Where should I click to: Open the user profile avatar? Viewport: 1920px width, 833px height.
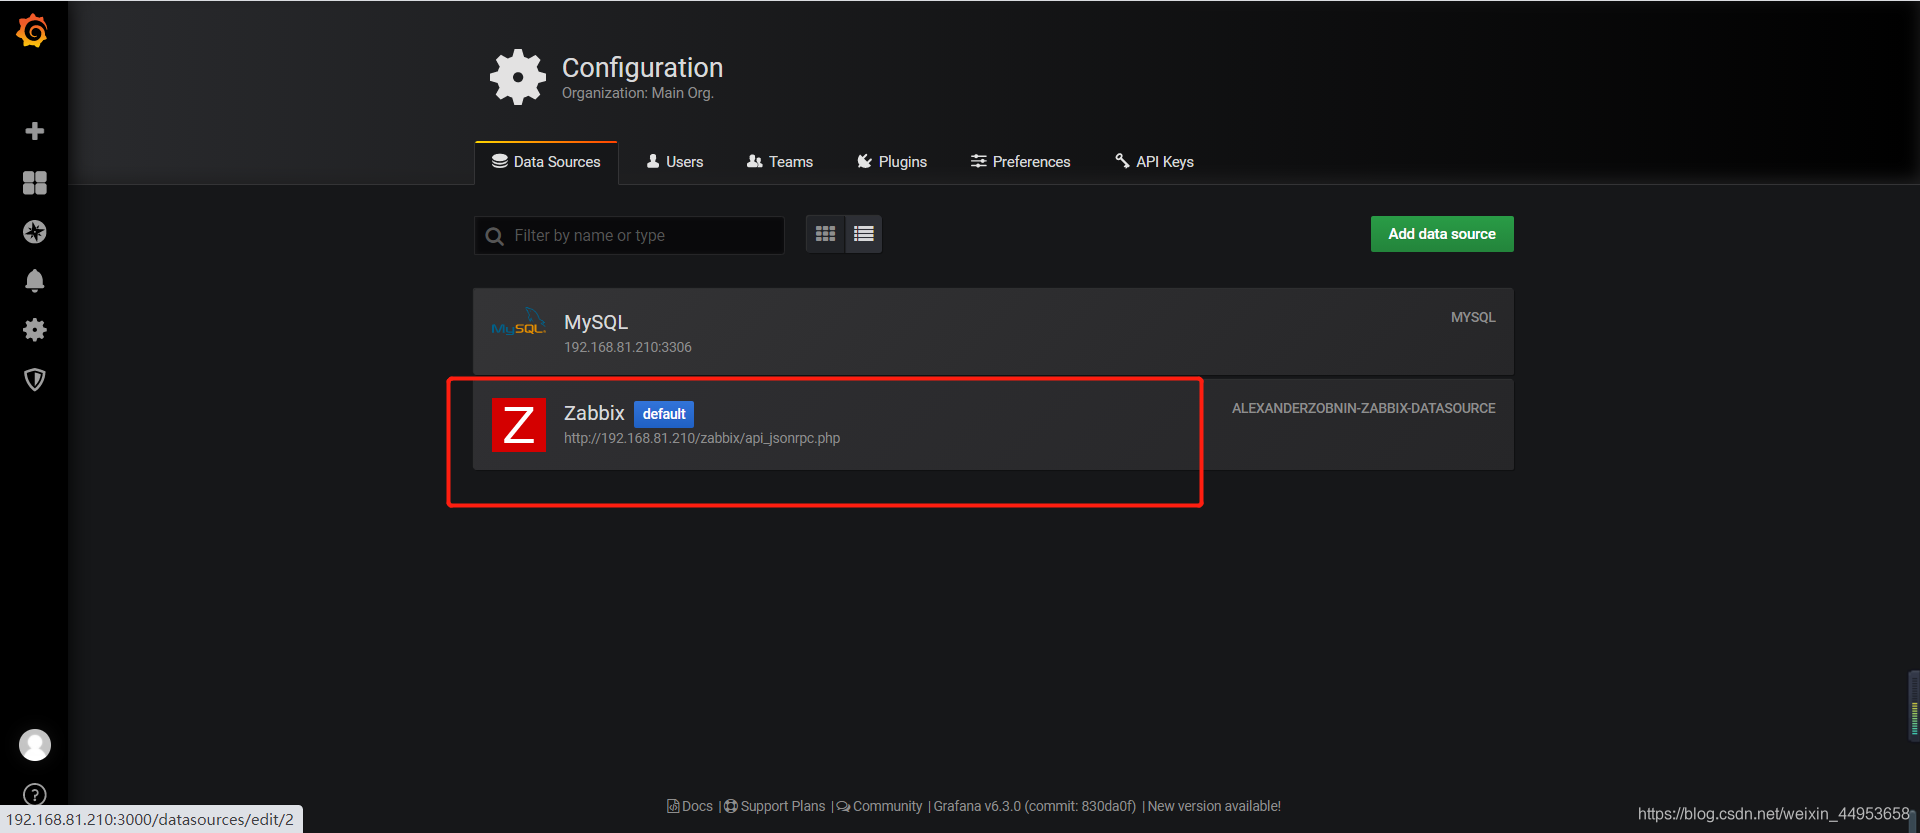coord(35,745)
